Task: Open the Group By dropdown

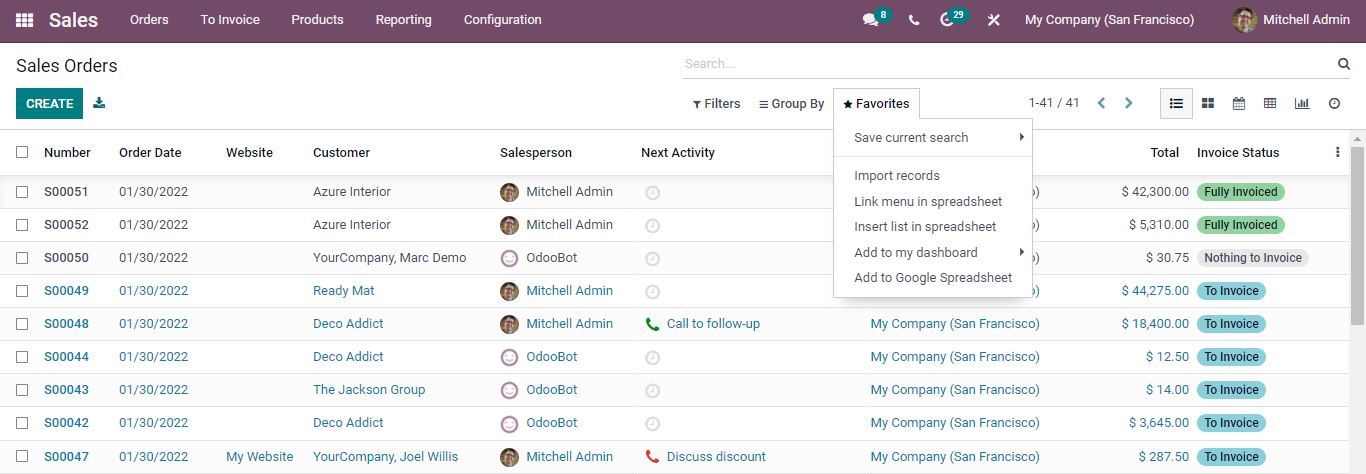Action: (791, 104)
